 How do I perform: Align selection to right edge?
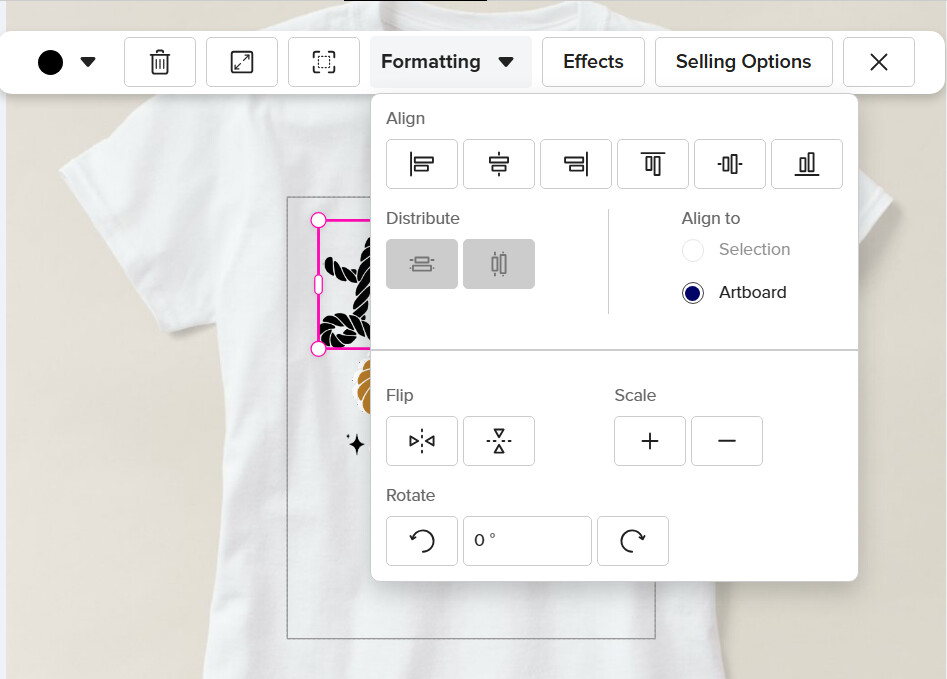(x=576, y=164)
